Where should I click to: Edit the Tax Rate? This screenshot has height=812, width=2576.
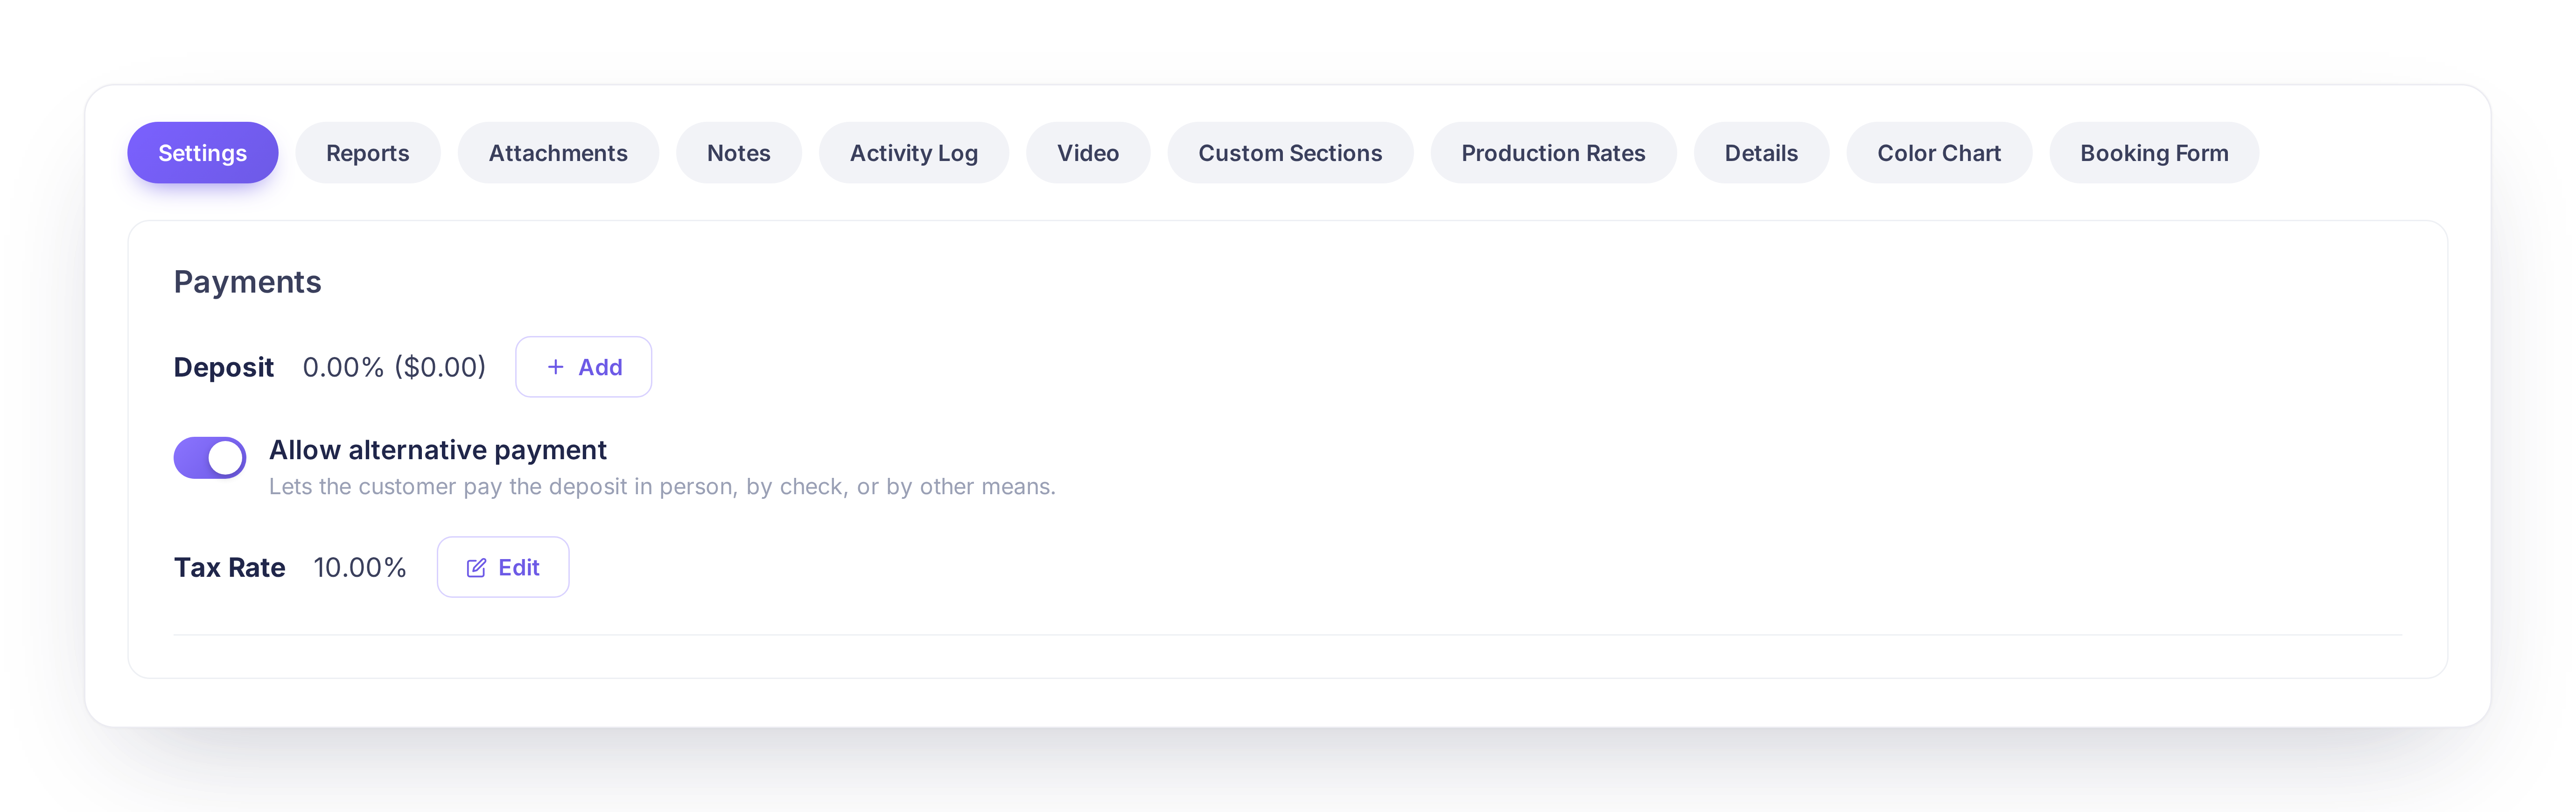503,567
